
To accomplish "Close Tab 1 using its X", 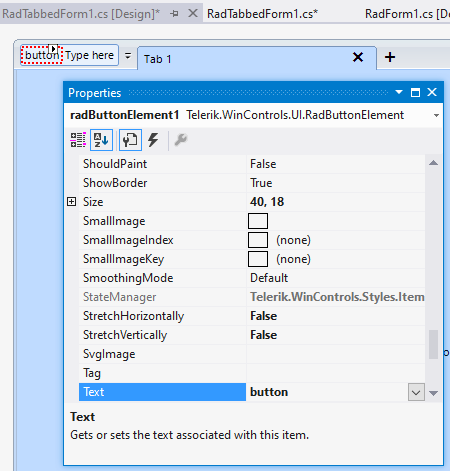I will (358, 57).
